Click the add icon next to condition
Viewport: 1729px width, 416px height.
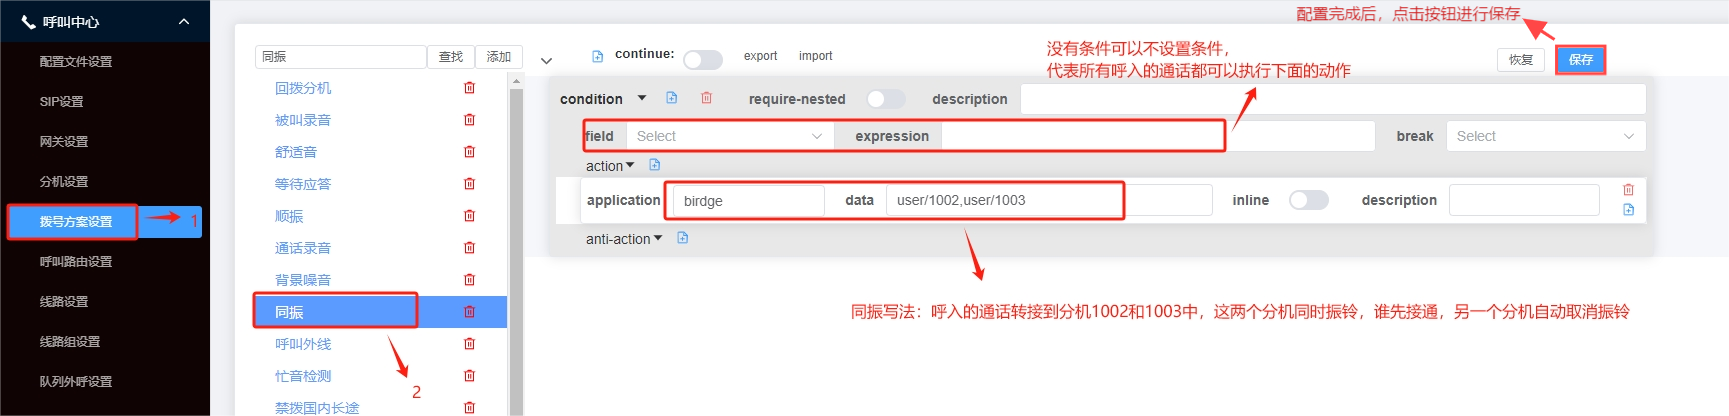click(672, 98)
